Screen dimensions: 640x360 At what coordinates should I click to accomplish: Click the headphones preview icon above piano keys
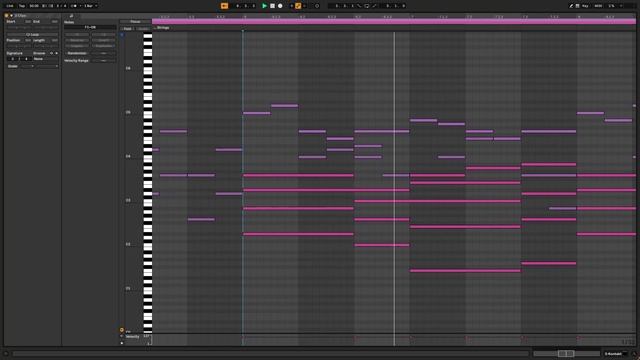point(122,35)
